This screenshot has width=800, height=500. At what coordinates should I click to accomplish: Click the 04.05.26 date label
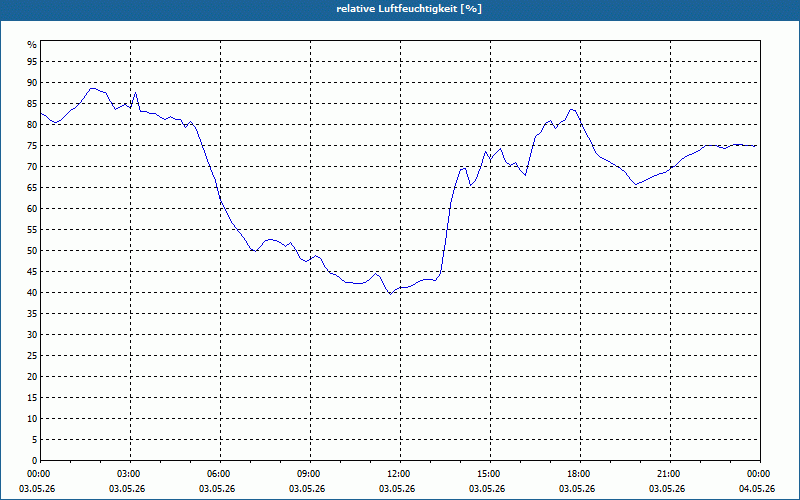pos(757,489)
